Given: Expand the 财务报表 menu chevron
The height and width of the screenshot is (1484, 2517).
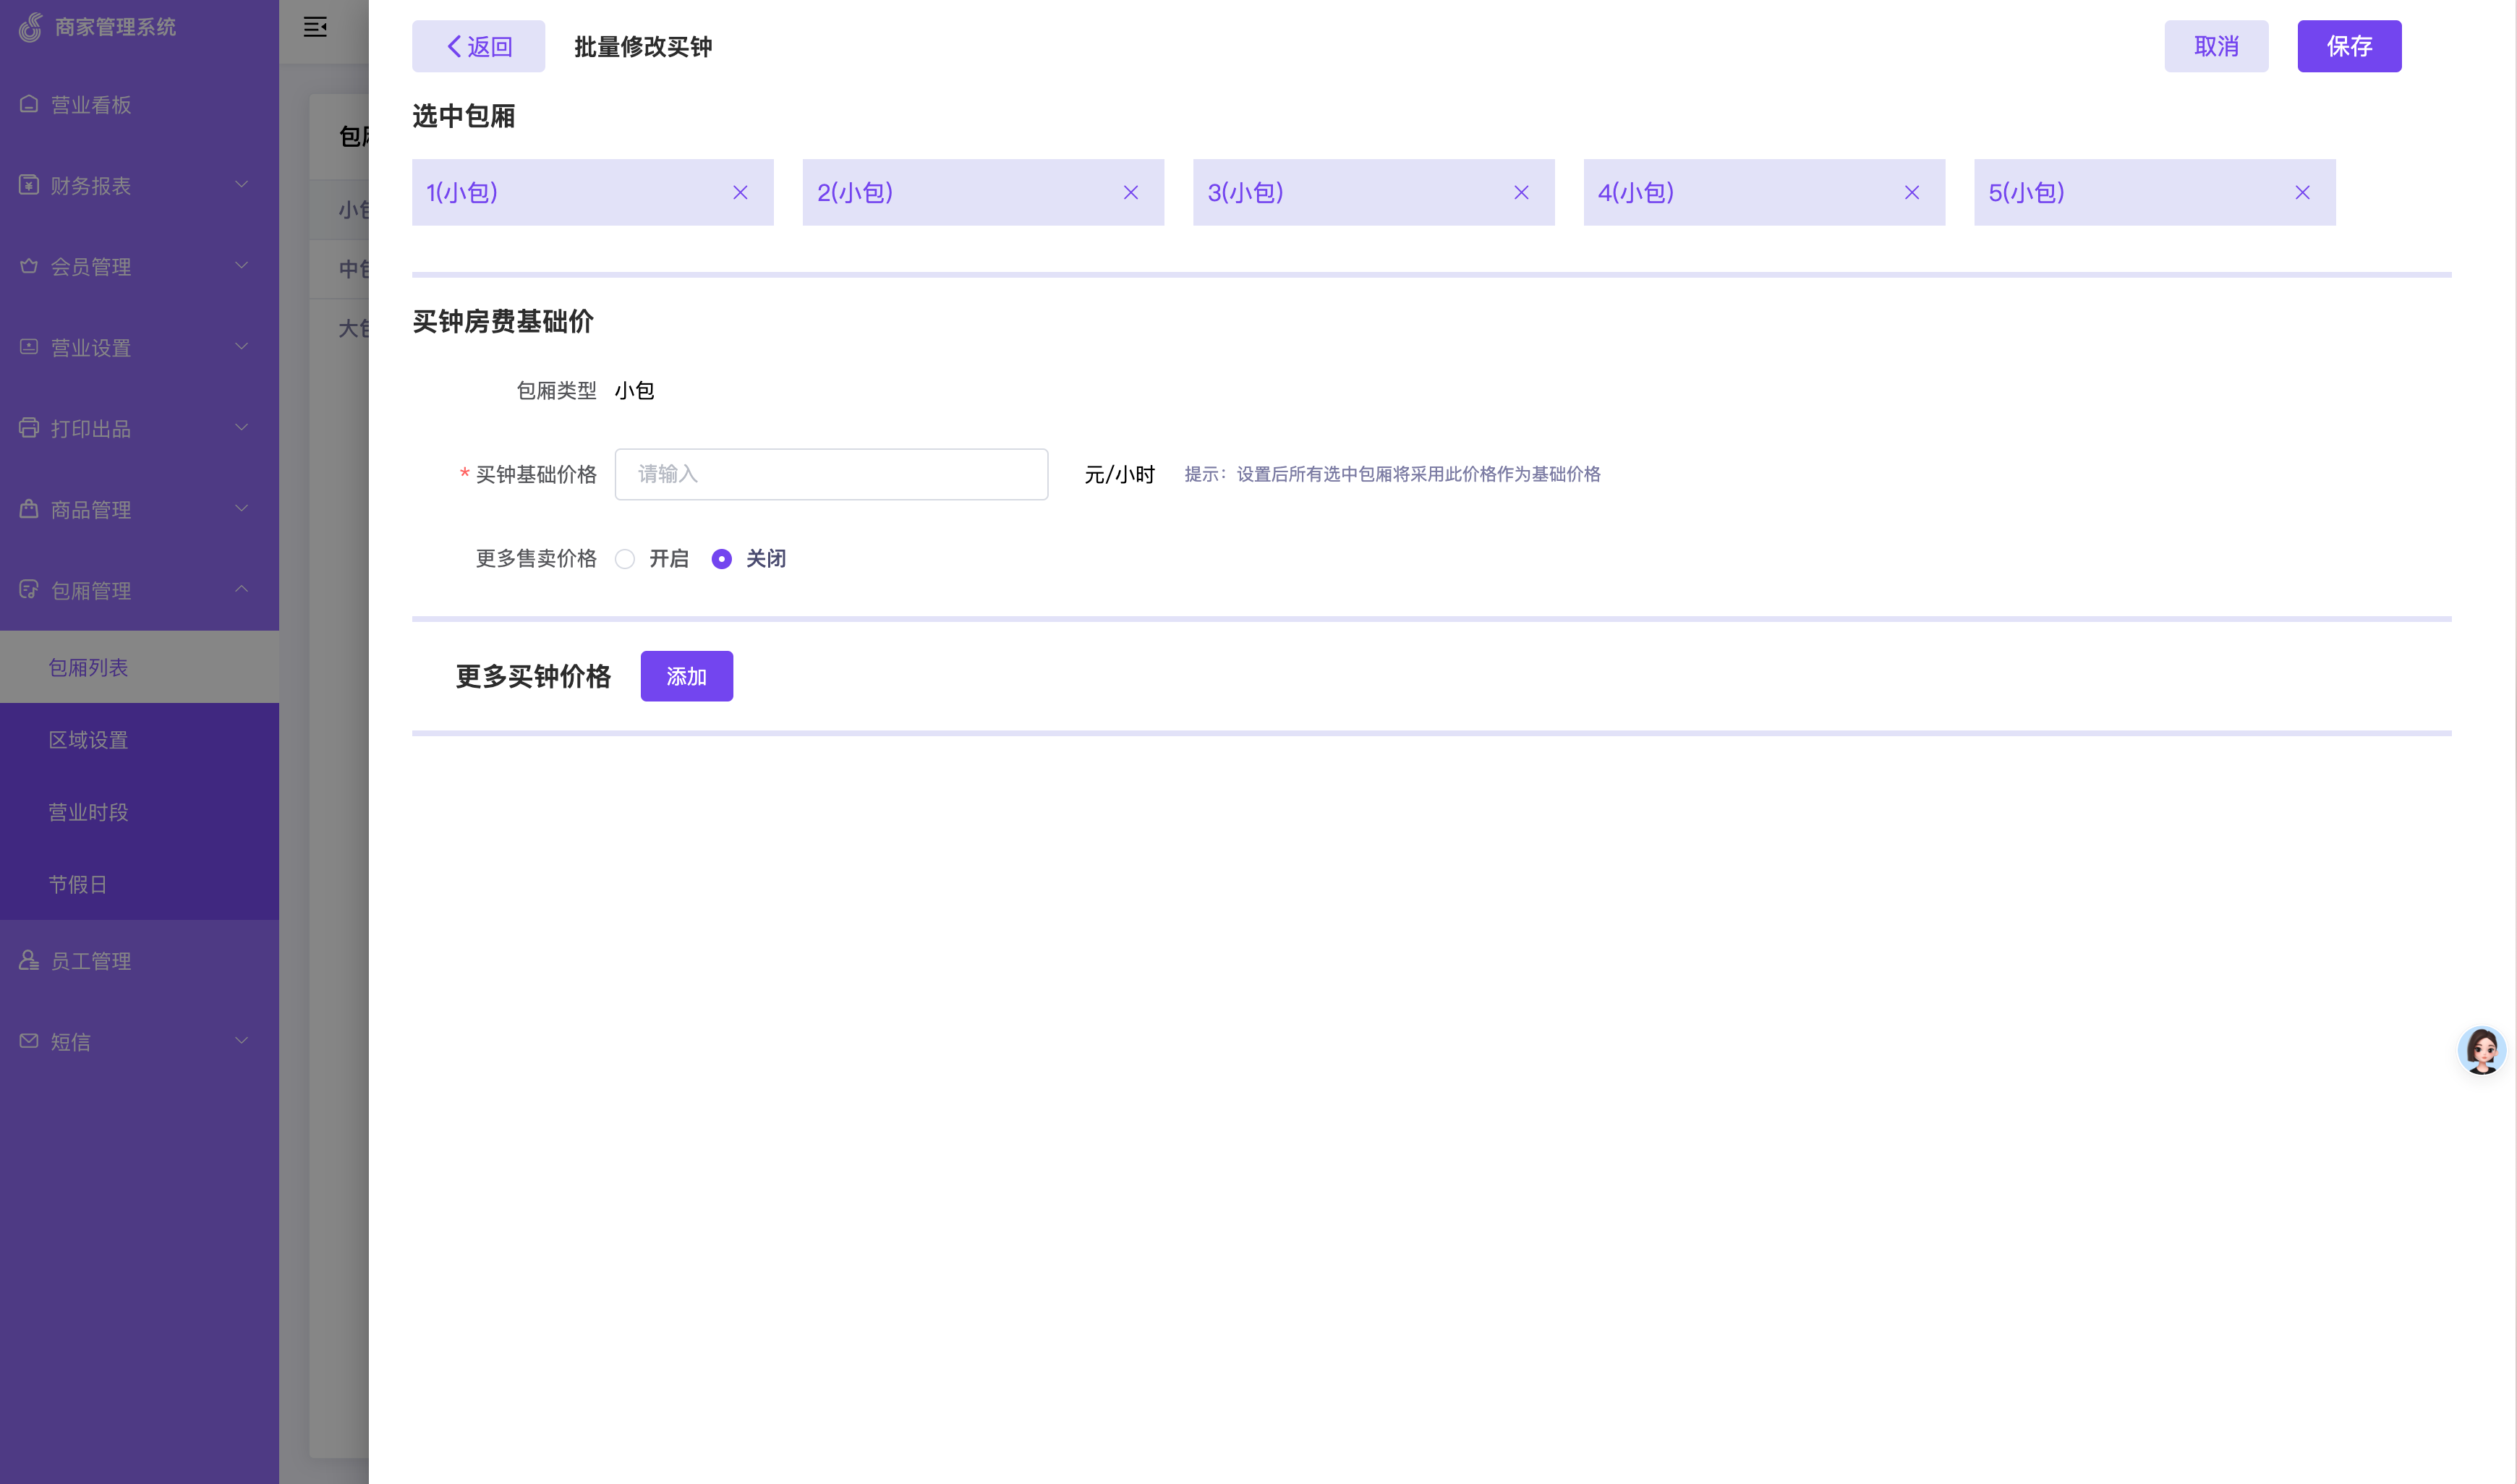Looking at the screenshot, I should [x=241, y=184].
